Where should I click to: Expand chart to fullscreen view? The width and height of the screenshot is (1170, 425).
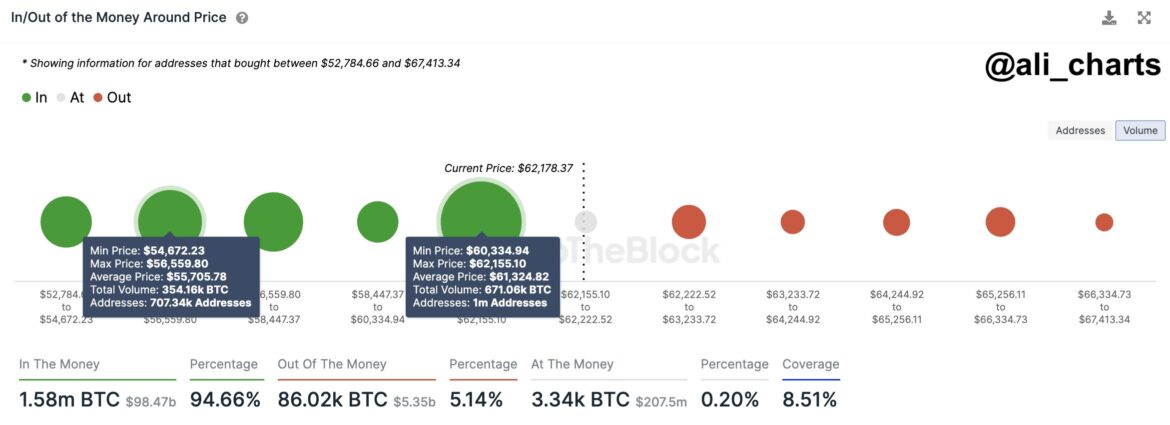(x=1144, y=18)
